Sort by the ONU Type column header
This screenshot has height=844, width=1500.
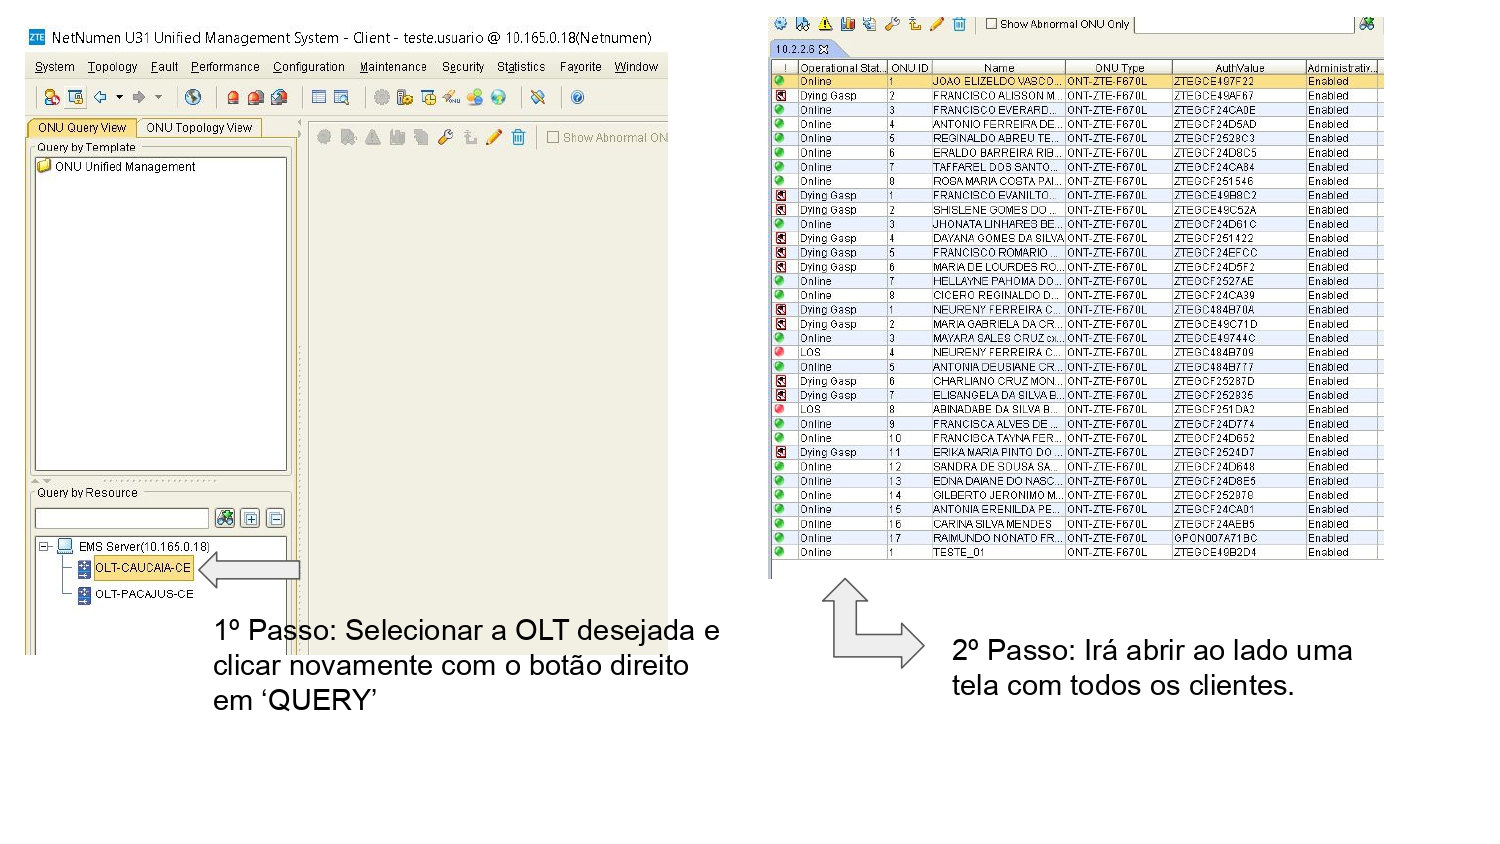click(x=1119, y=68)
